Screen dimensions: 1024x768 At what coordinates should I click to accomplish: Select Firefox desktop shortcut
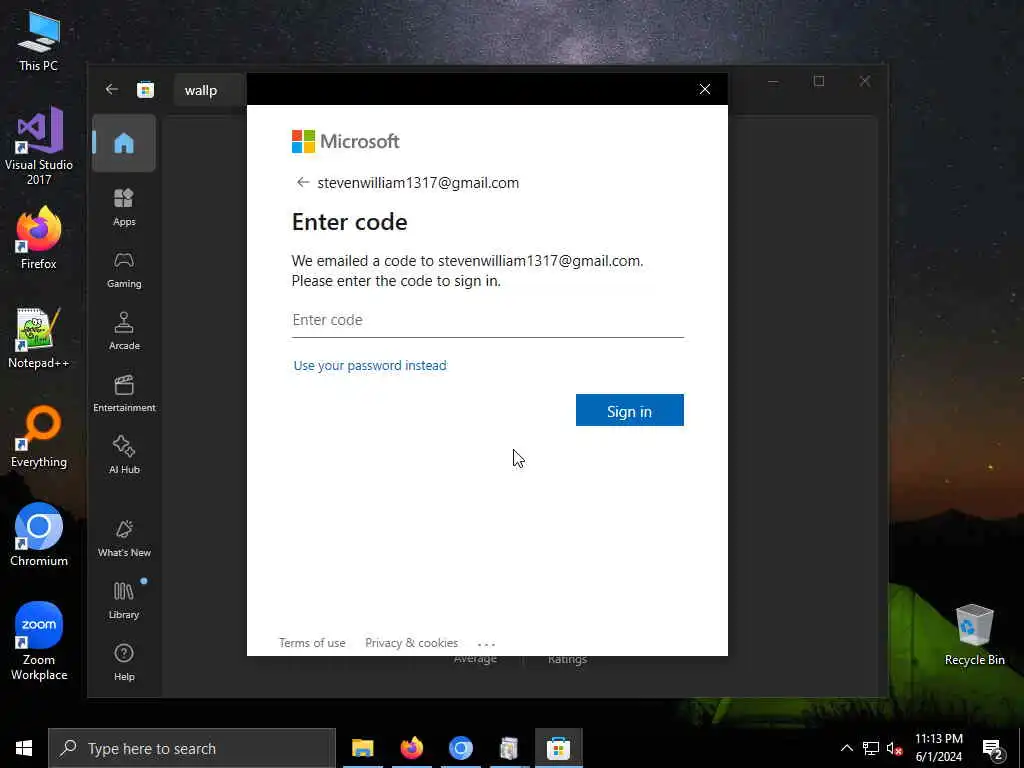click(x=39, y=238)
